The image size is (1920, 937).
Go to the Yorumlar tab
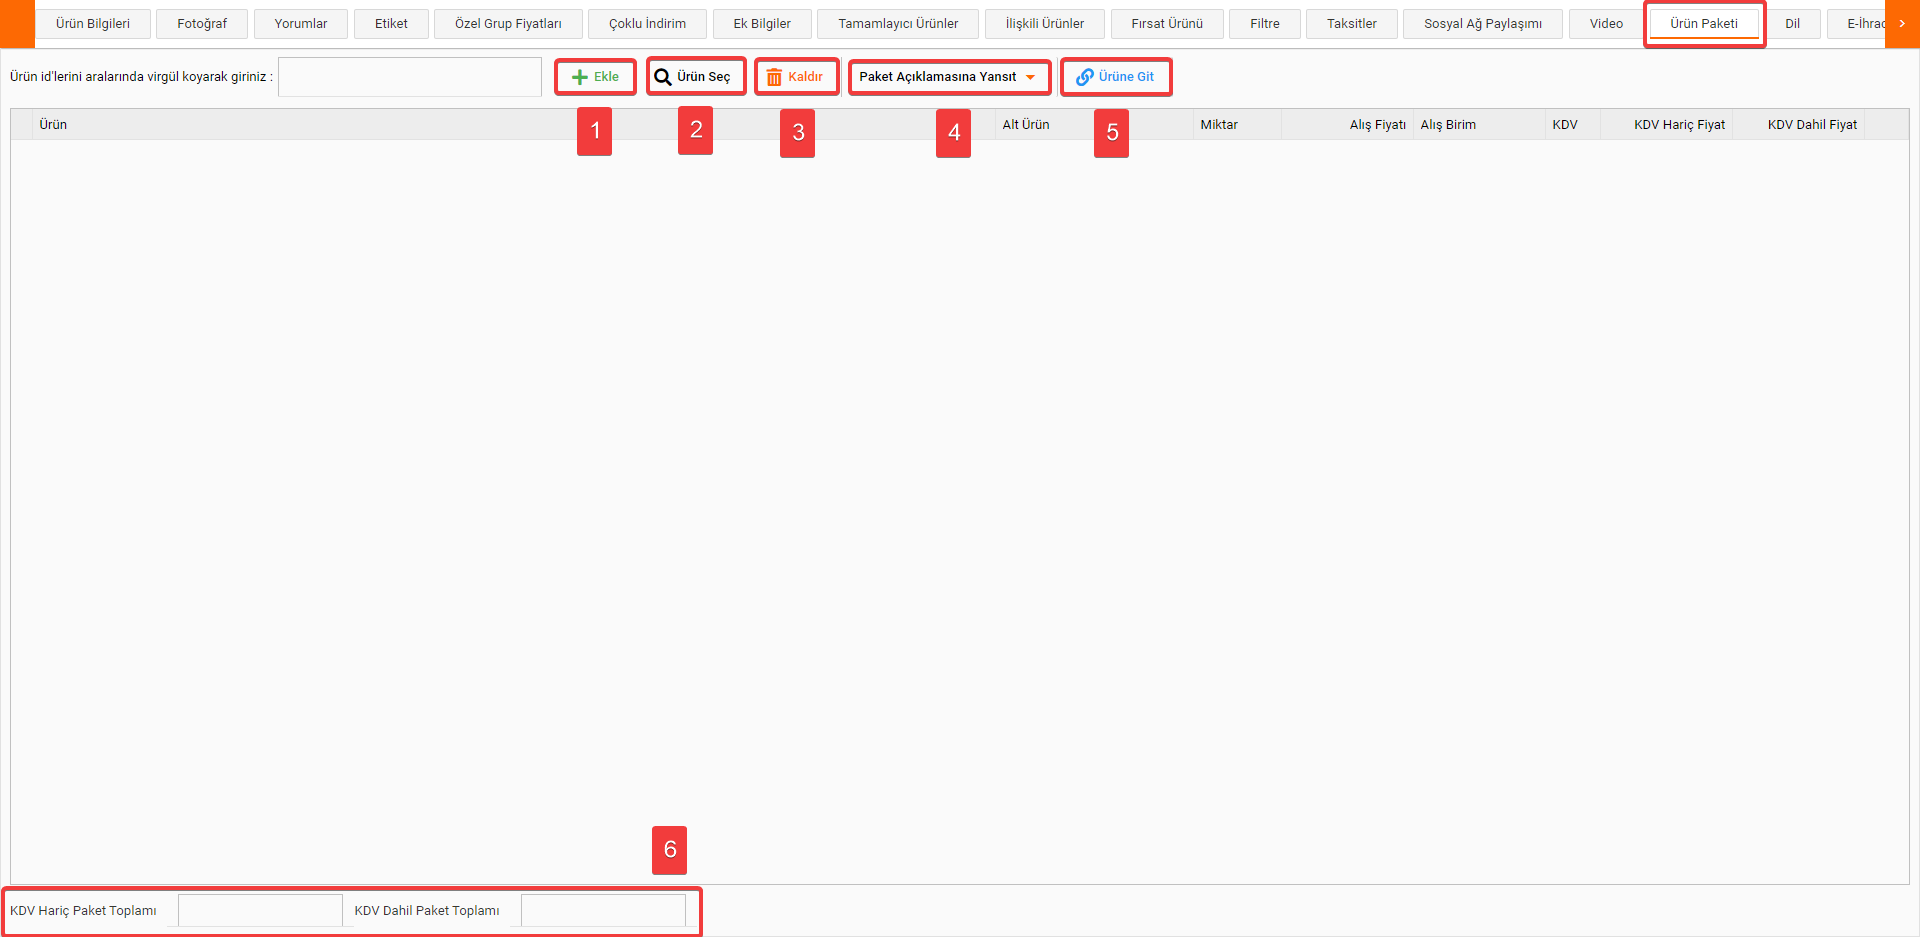tap(301, 24)
